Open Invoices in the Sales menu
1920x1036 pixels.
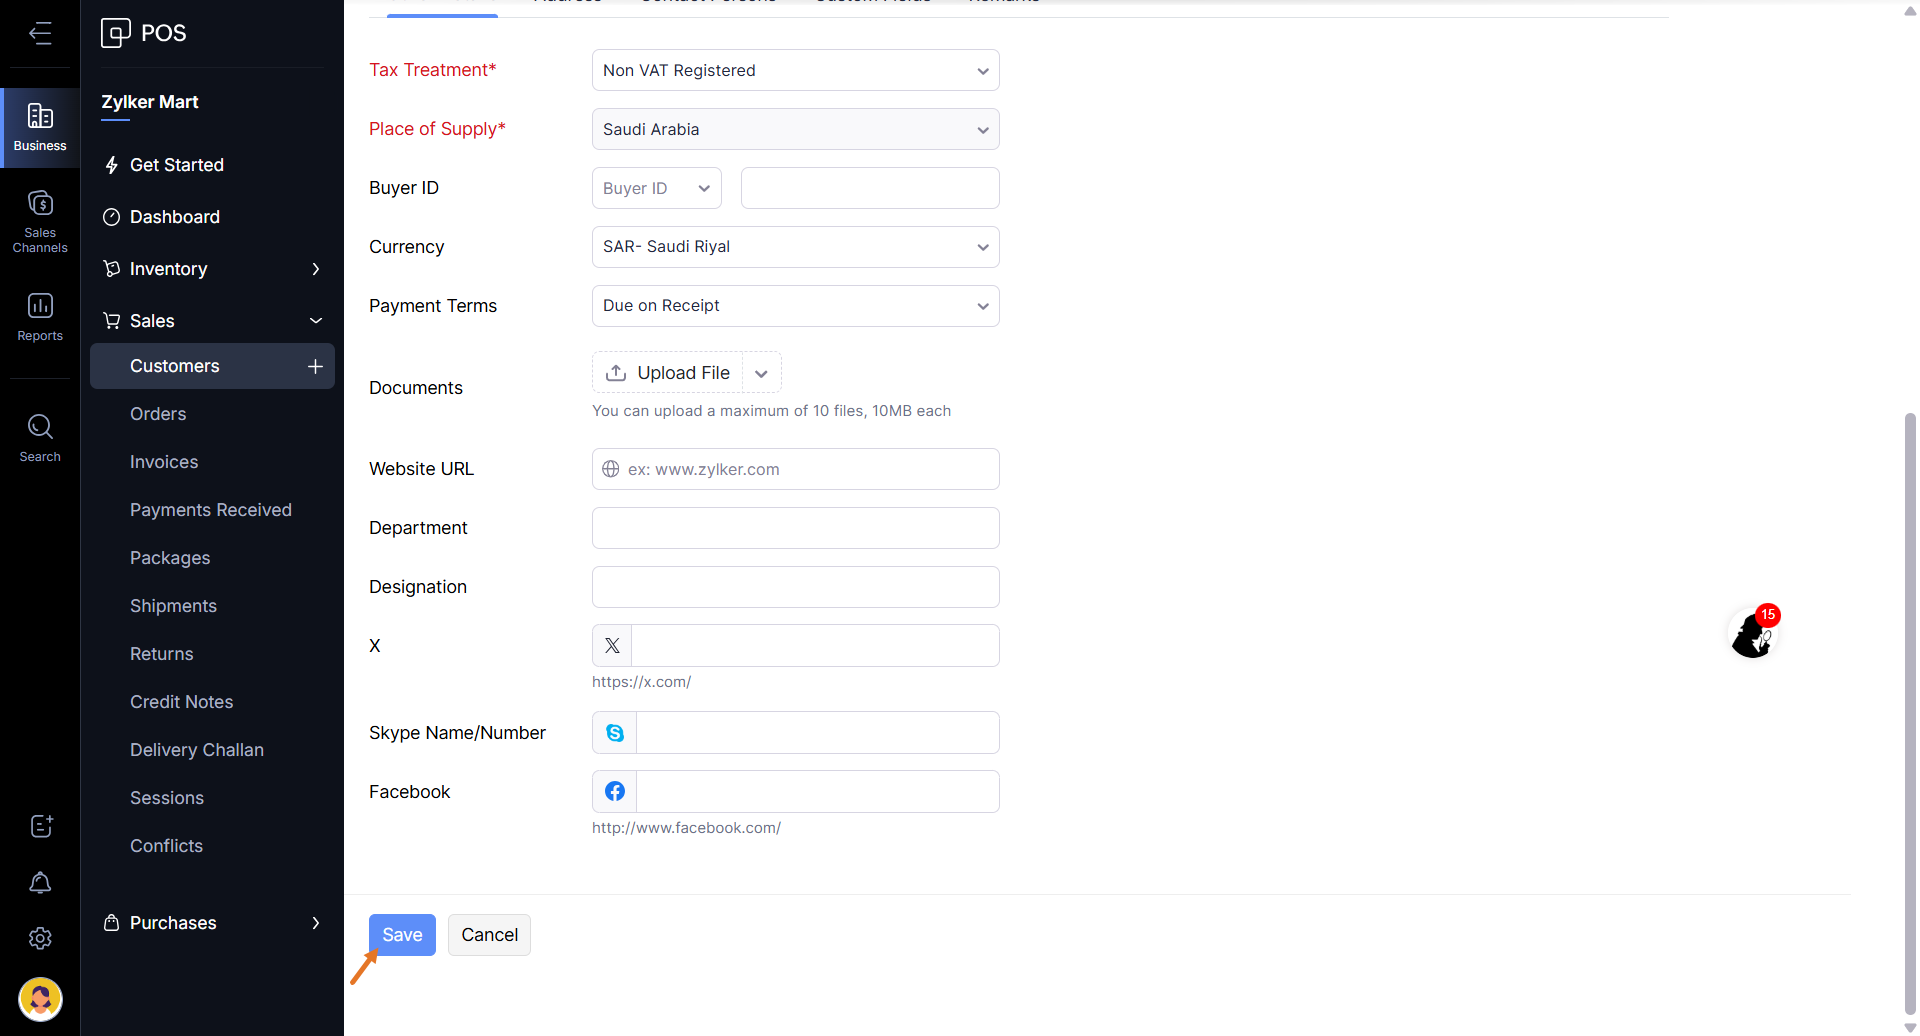(x=164, y=462)
